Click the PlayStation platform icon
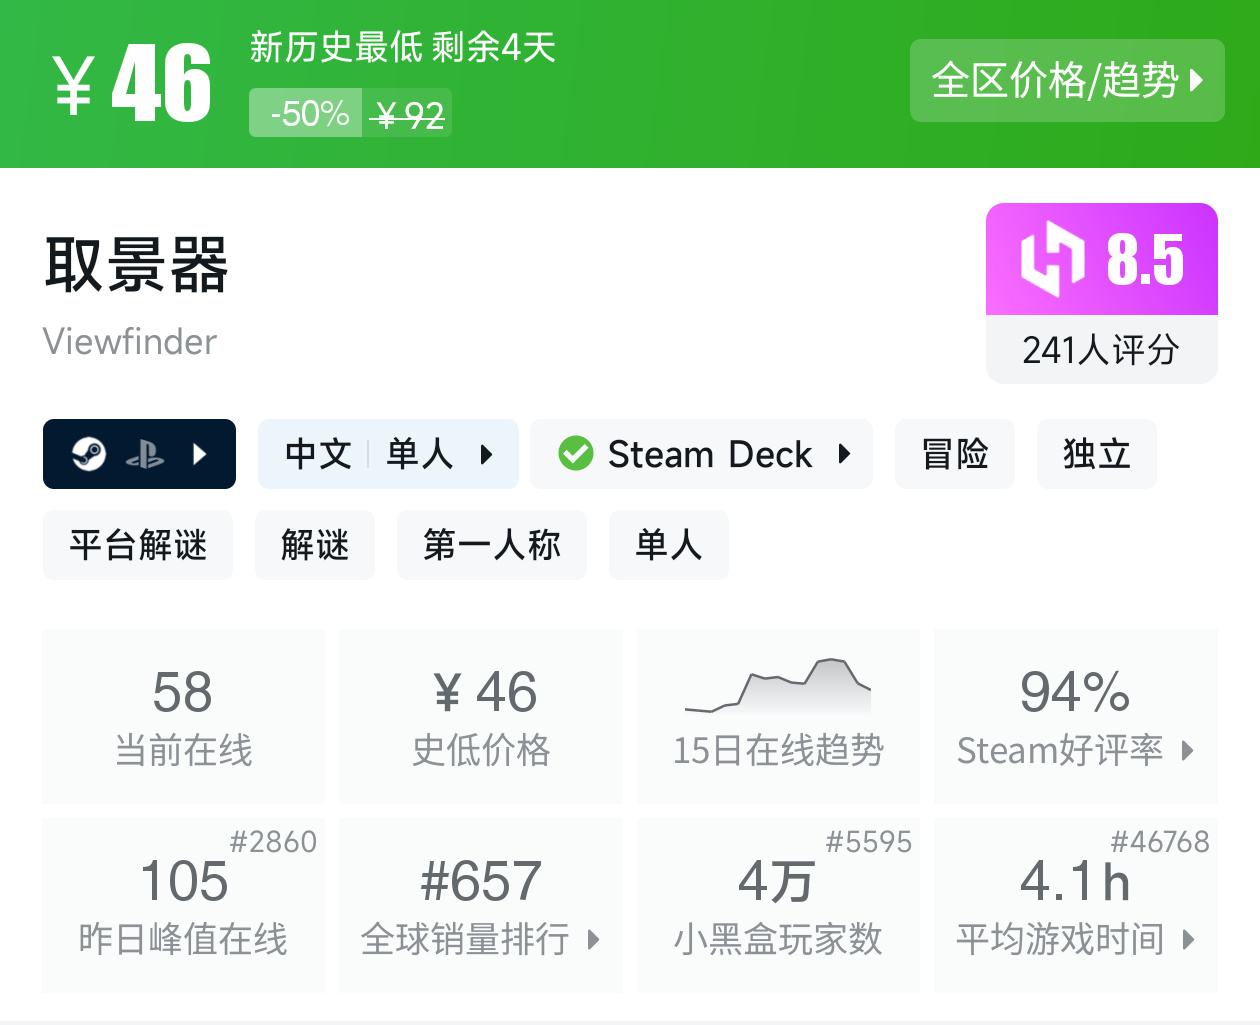 click(145, 455)
